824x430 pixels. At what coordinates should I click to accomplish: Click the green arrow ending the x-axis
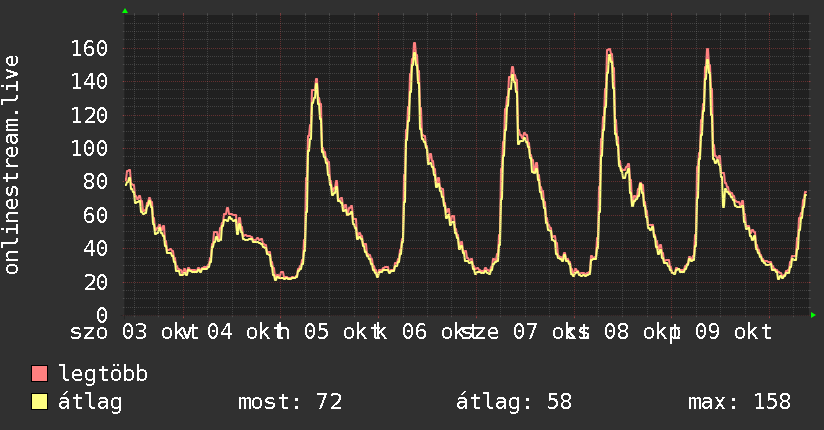[813, 315]
